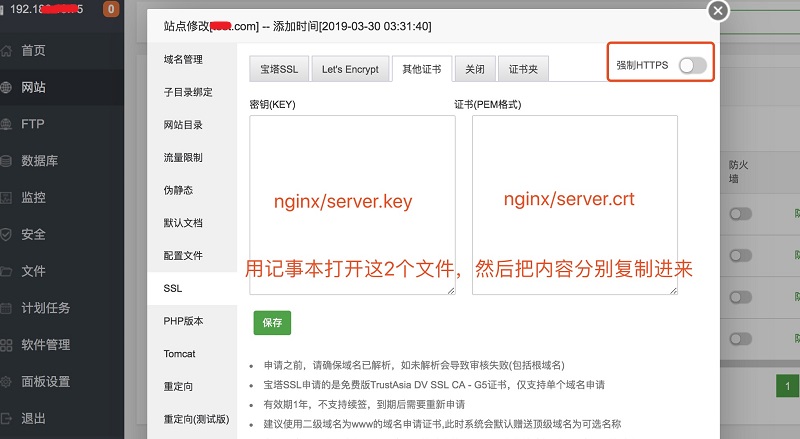The height and width of the screenshot is (439, 800).
Task: Click the FTP globe icon in sidebar
Action: [x=6, y=124]
